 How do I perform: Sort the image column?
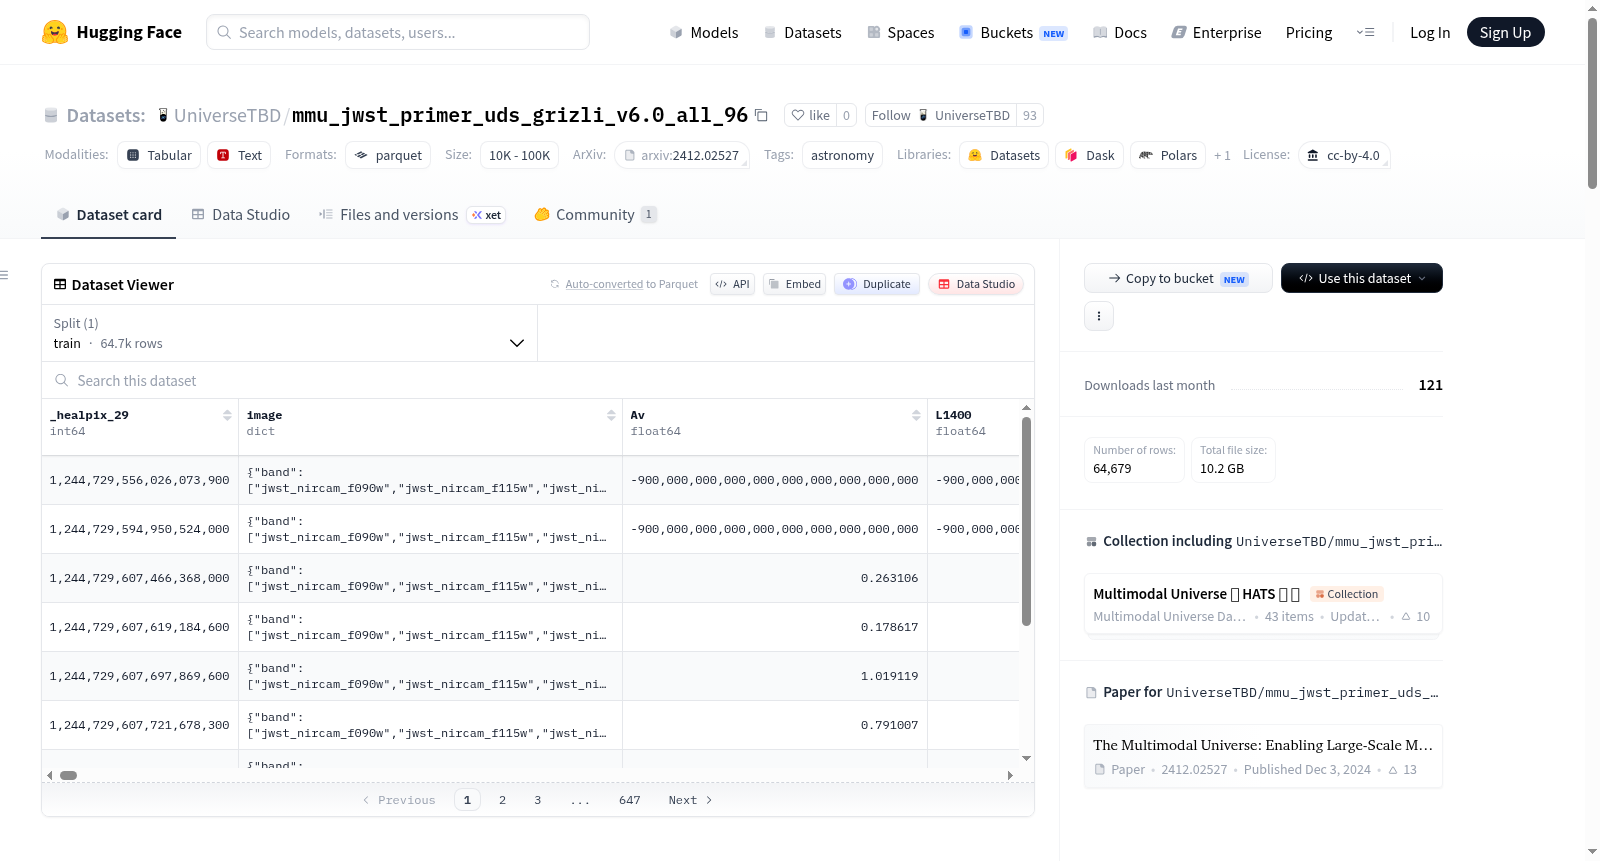(611, 415)
